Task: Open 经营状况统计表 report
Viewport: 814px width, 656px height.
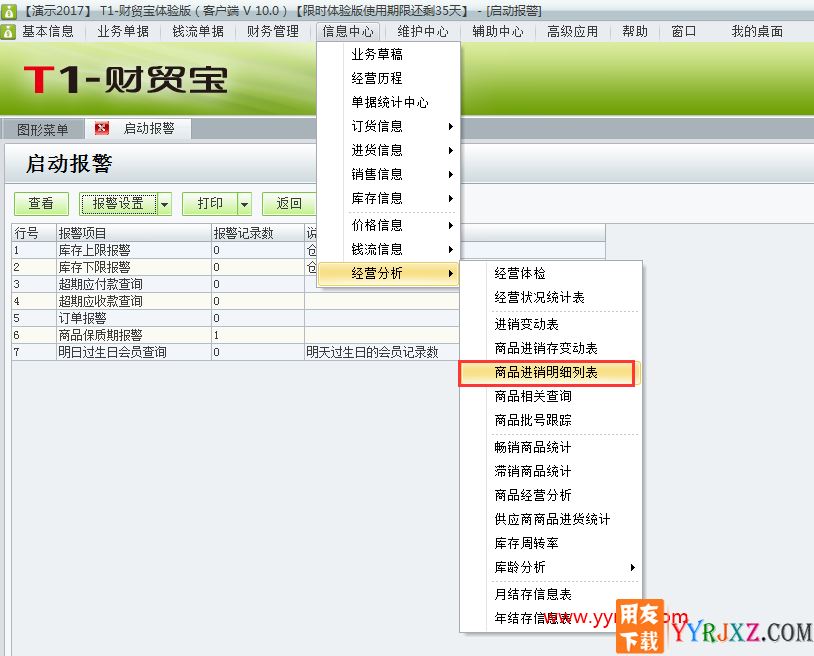Action: (x=551, y=297)
